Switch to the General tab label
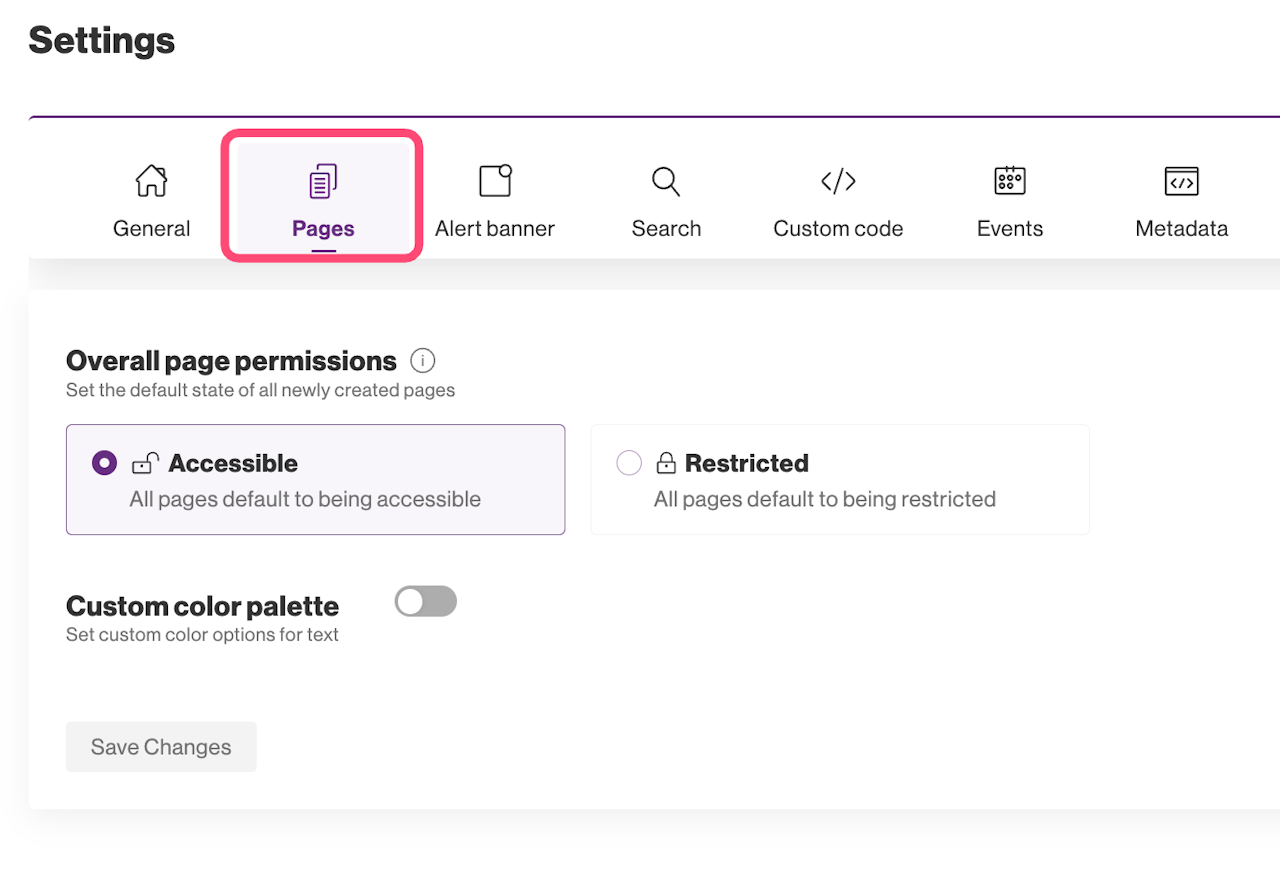 pos(152,229)
